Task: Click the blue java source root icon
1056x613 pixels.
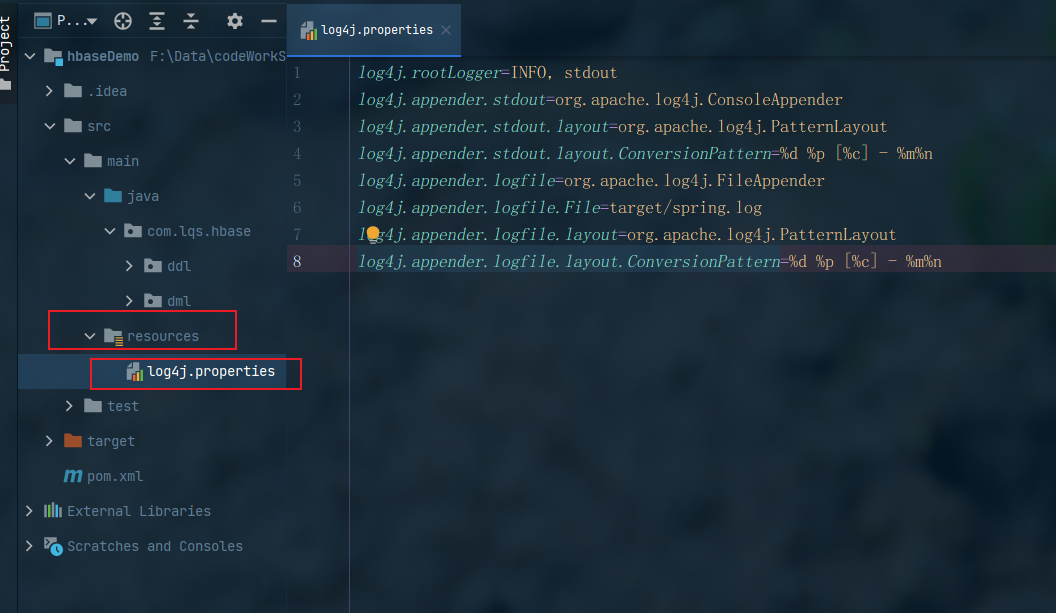Action: pos(113,196)
